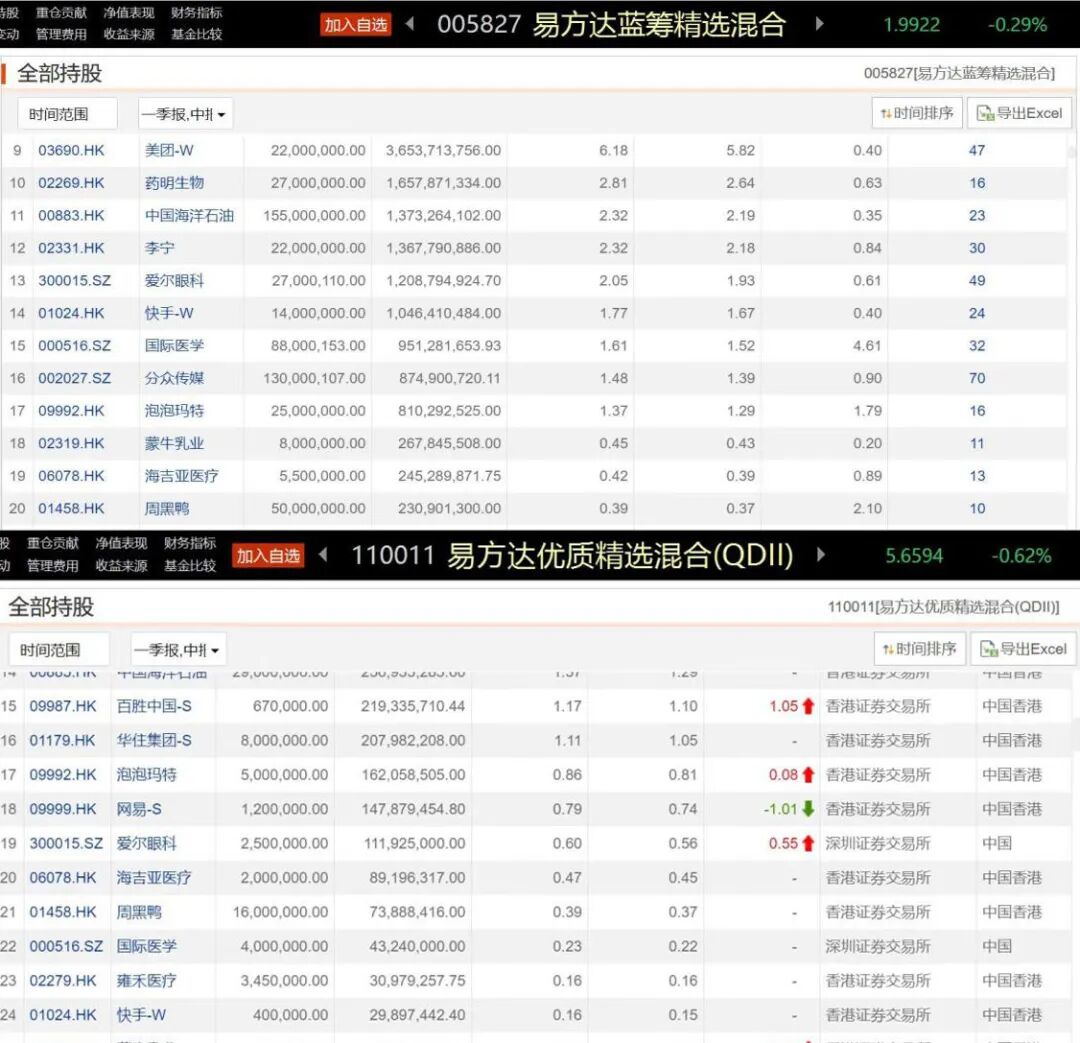Open 爱尔眼科 name in top table row 13
This screenshot has width=1080, height=1043.
coord(174,280)
